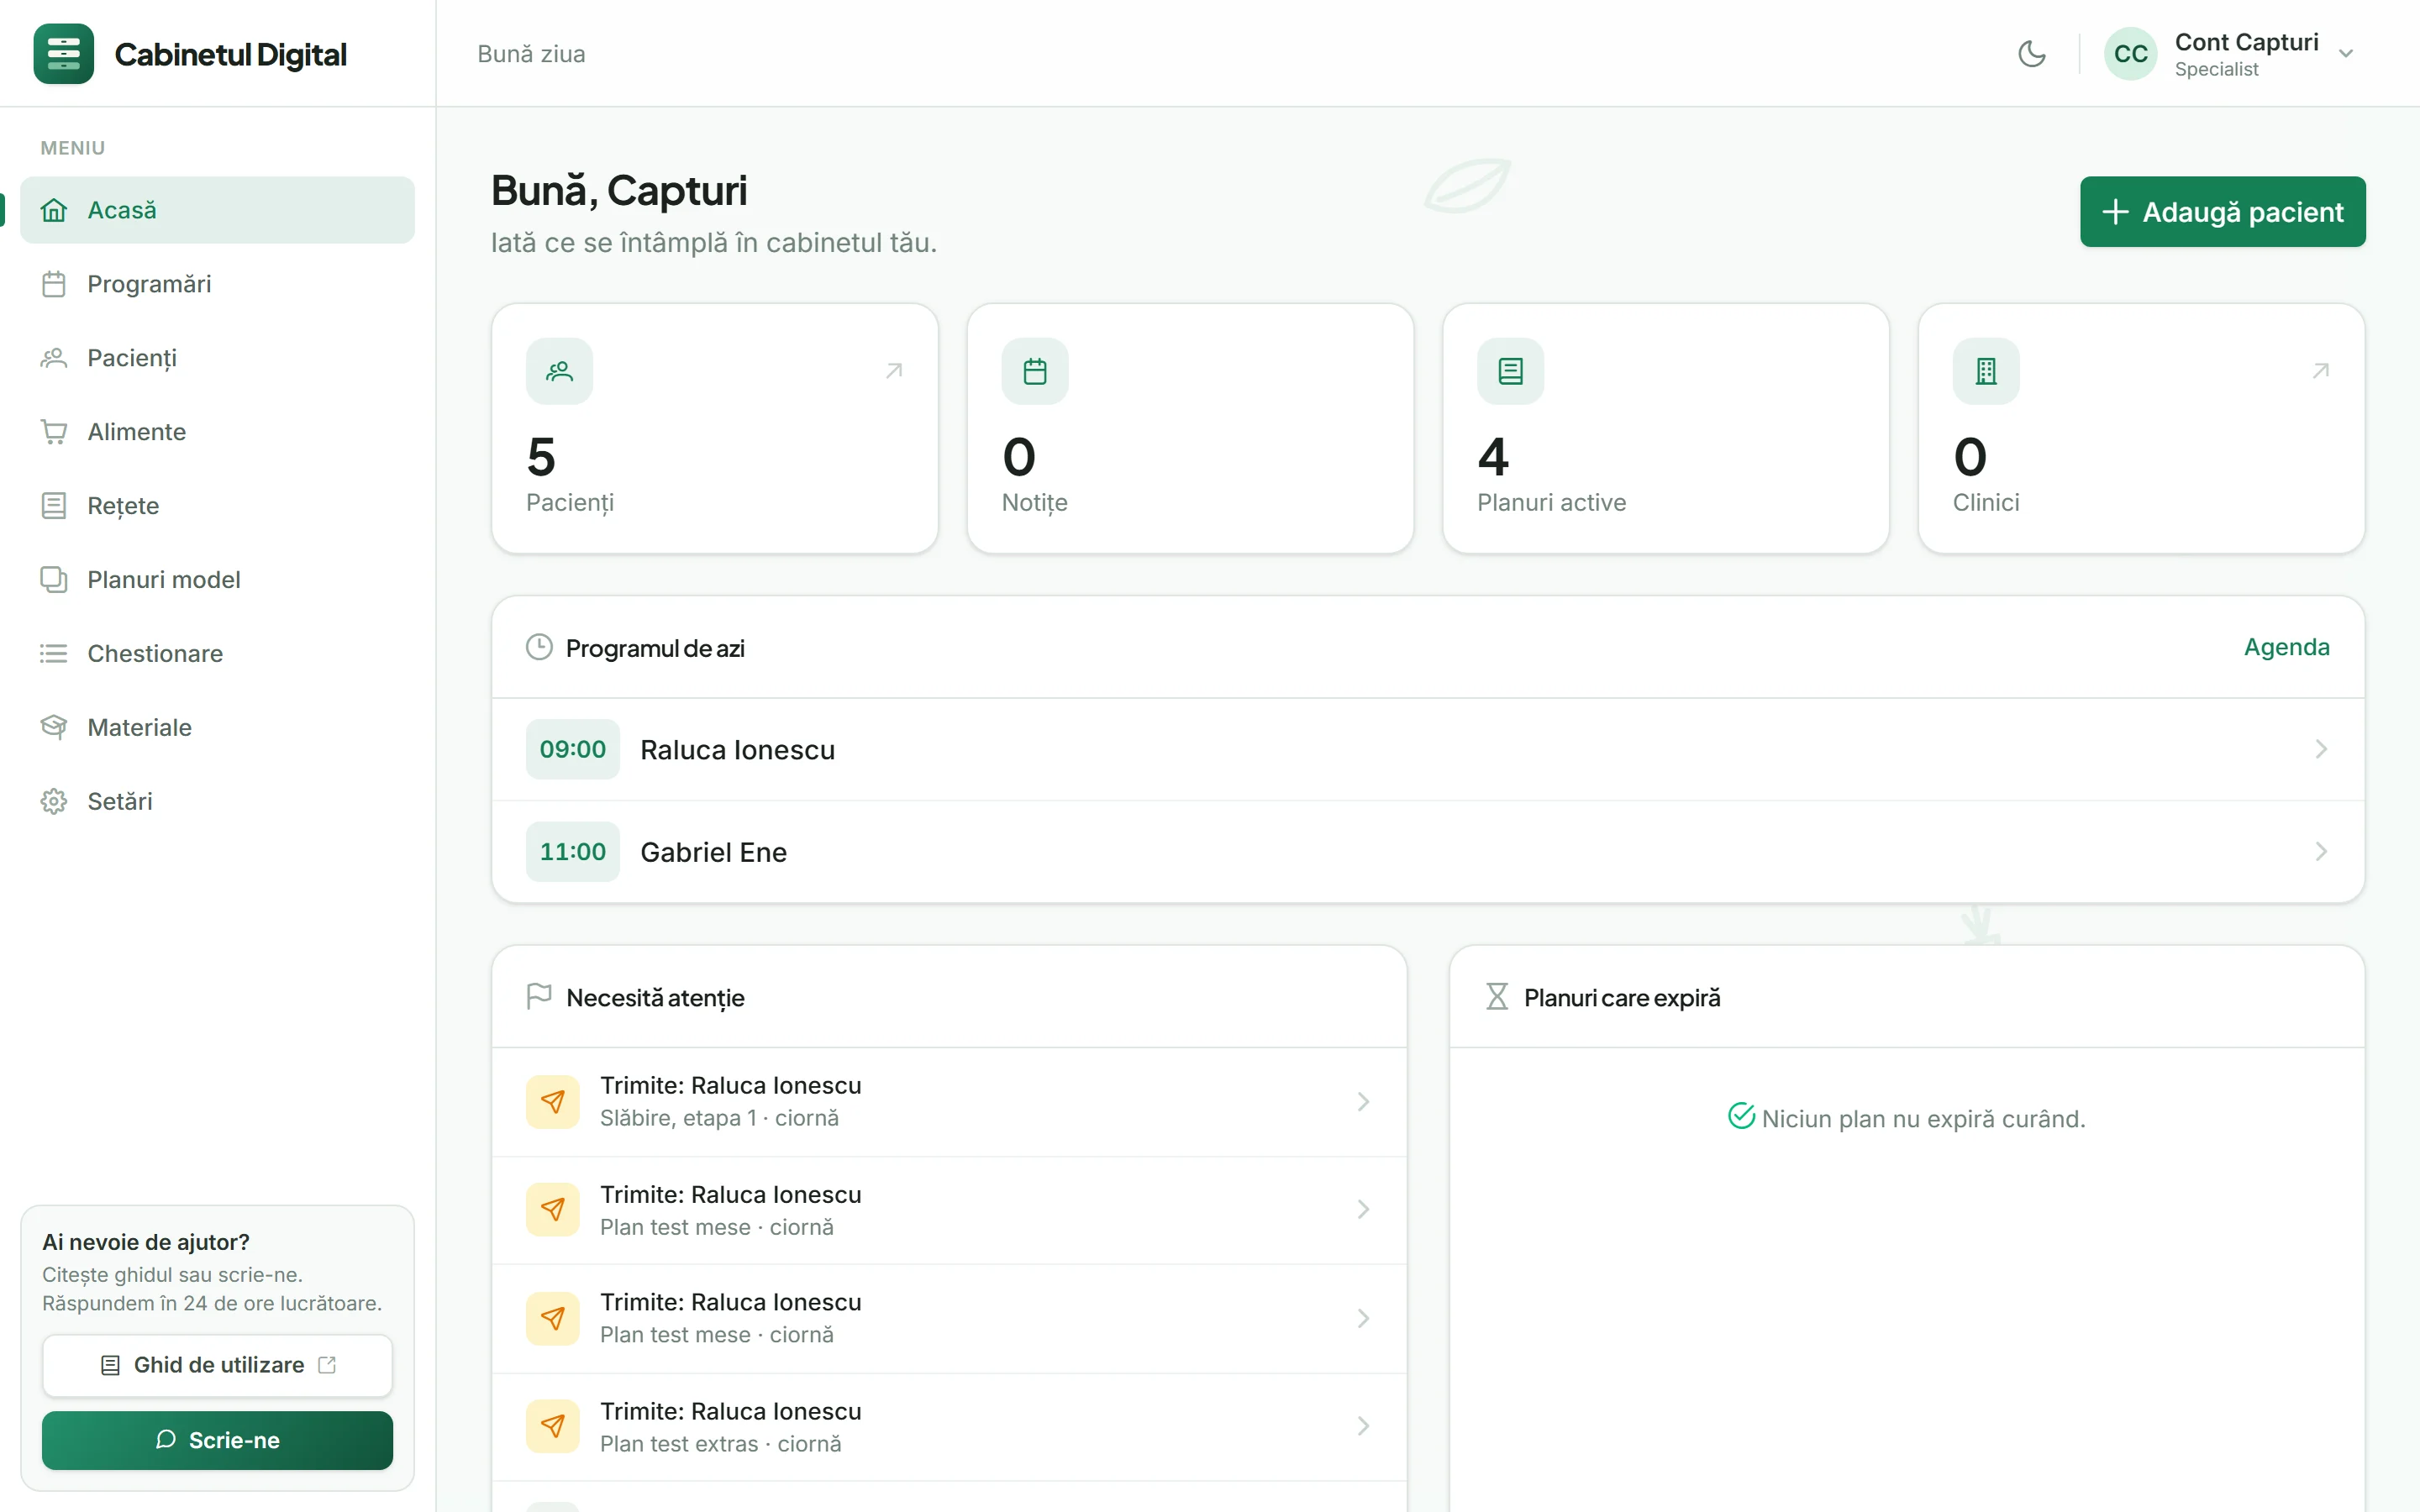The image size is (2420, 1512).
Task: Click the send icon for Plan test extras
Action: point(553,1427)
